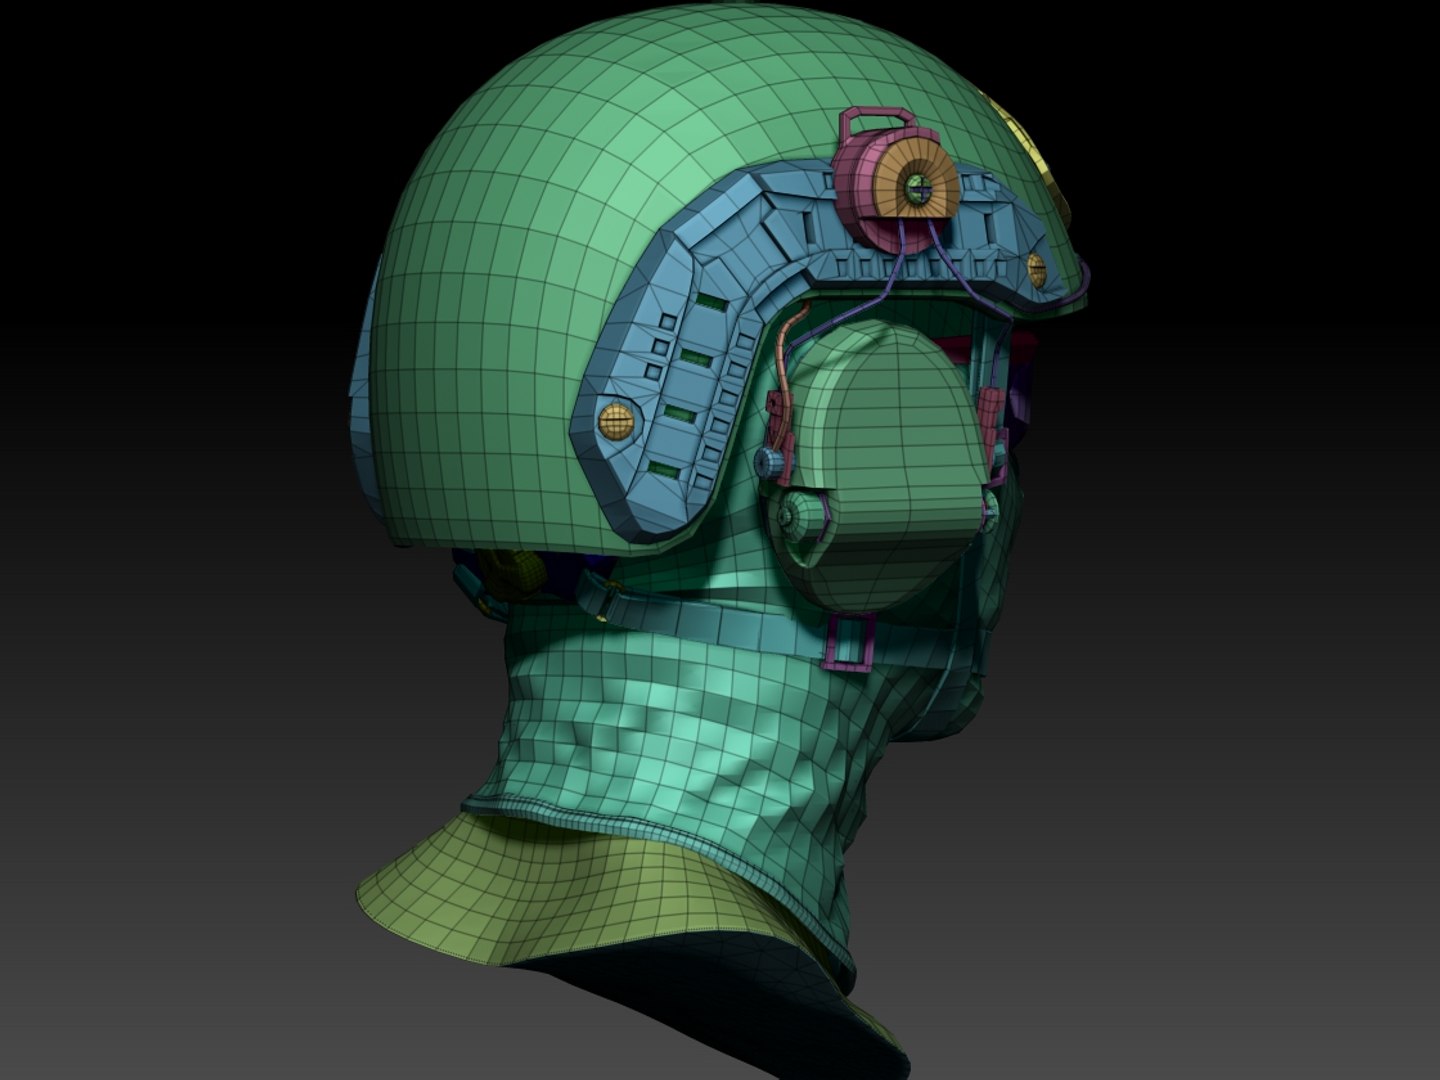The width and height of the screenshot is (1440, 1080).
Task: Click the pink chin strap buckle
Action: click(850, 643)
